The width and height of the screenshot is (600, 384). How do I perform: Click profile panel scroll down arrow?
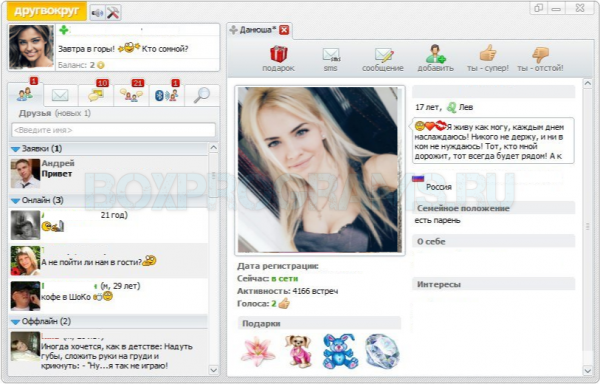pos(587,370)
